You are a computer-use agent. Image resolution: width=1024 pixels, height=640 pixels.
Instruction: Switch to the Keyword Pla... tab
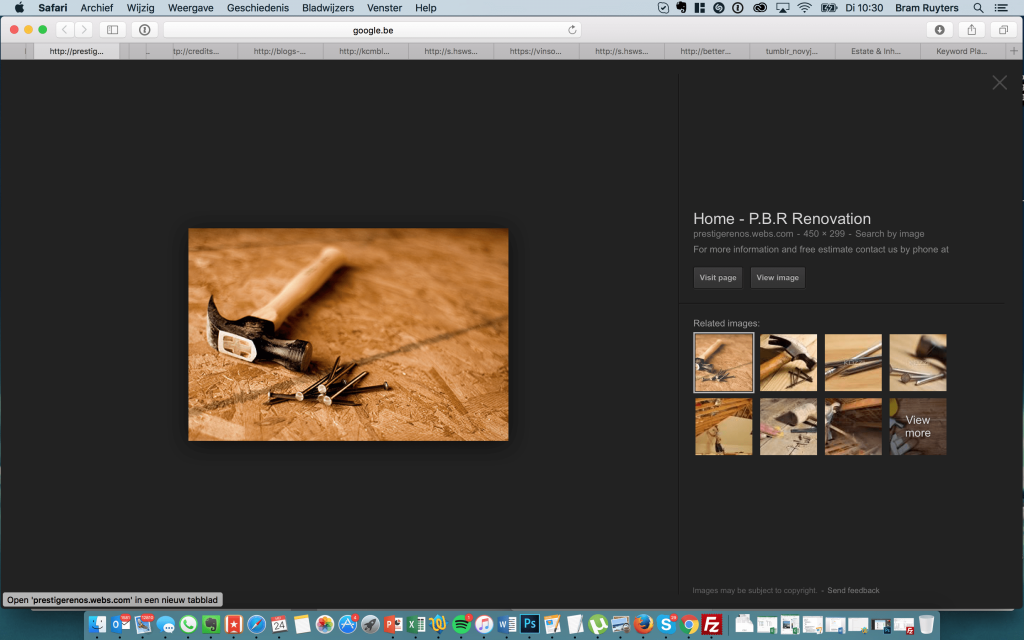pyautogui.click(x=961, y=51)
